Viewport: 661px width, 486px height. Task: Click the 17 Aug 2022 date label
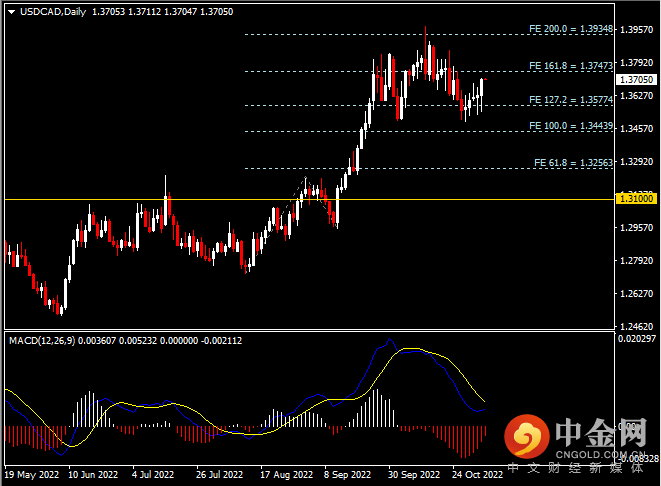pyautogui.click(x=284, y=476)
